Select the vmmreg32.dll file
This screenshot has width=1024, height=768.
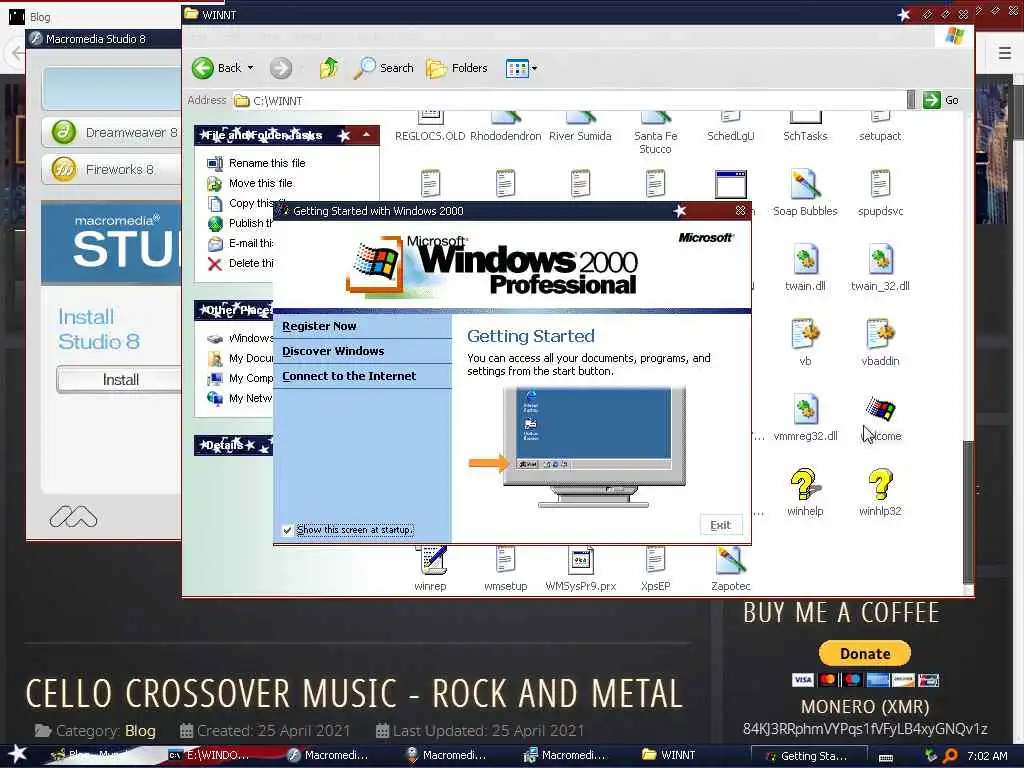coord(805,418)
